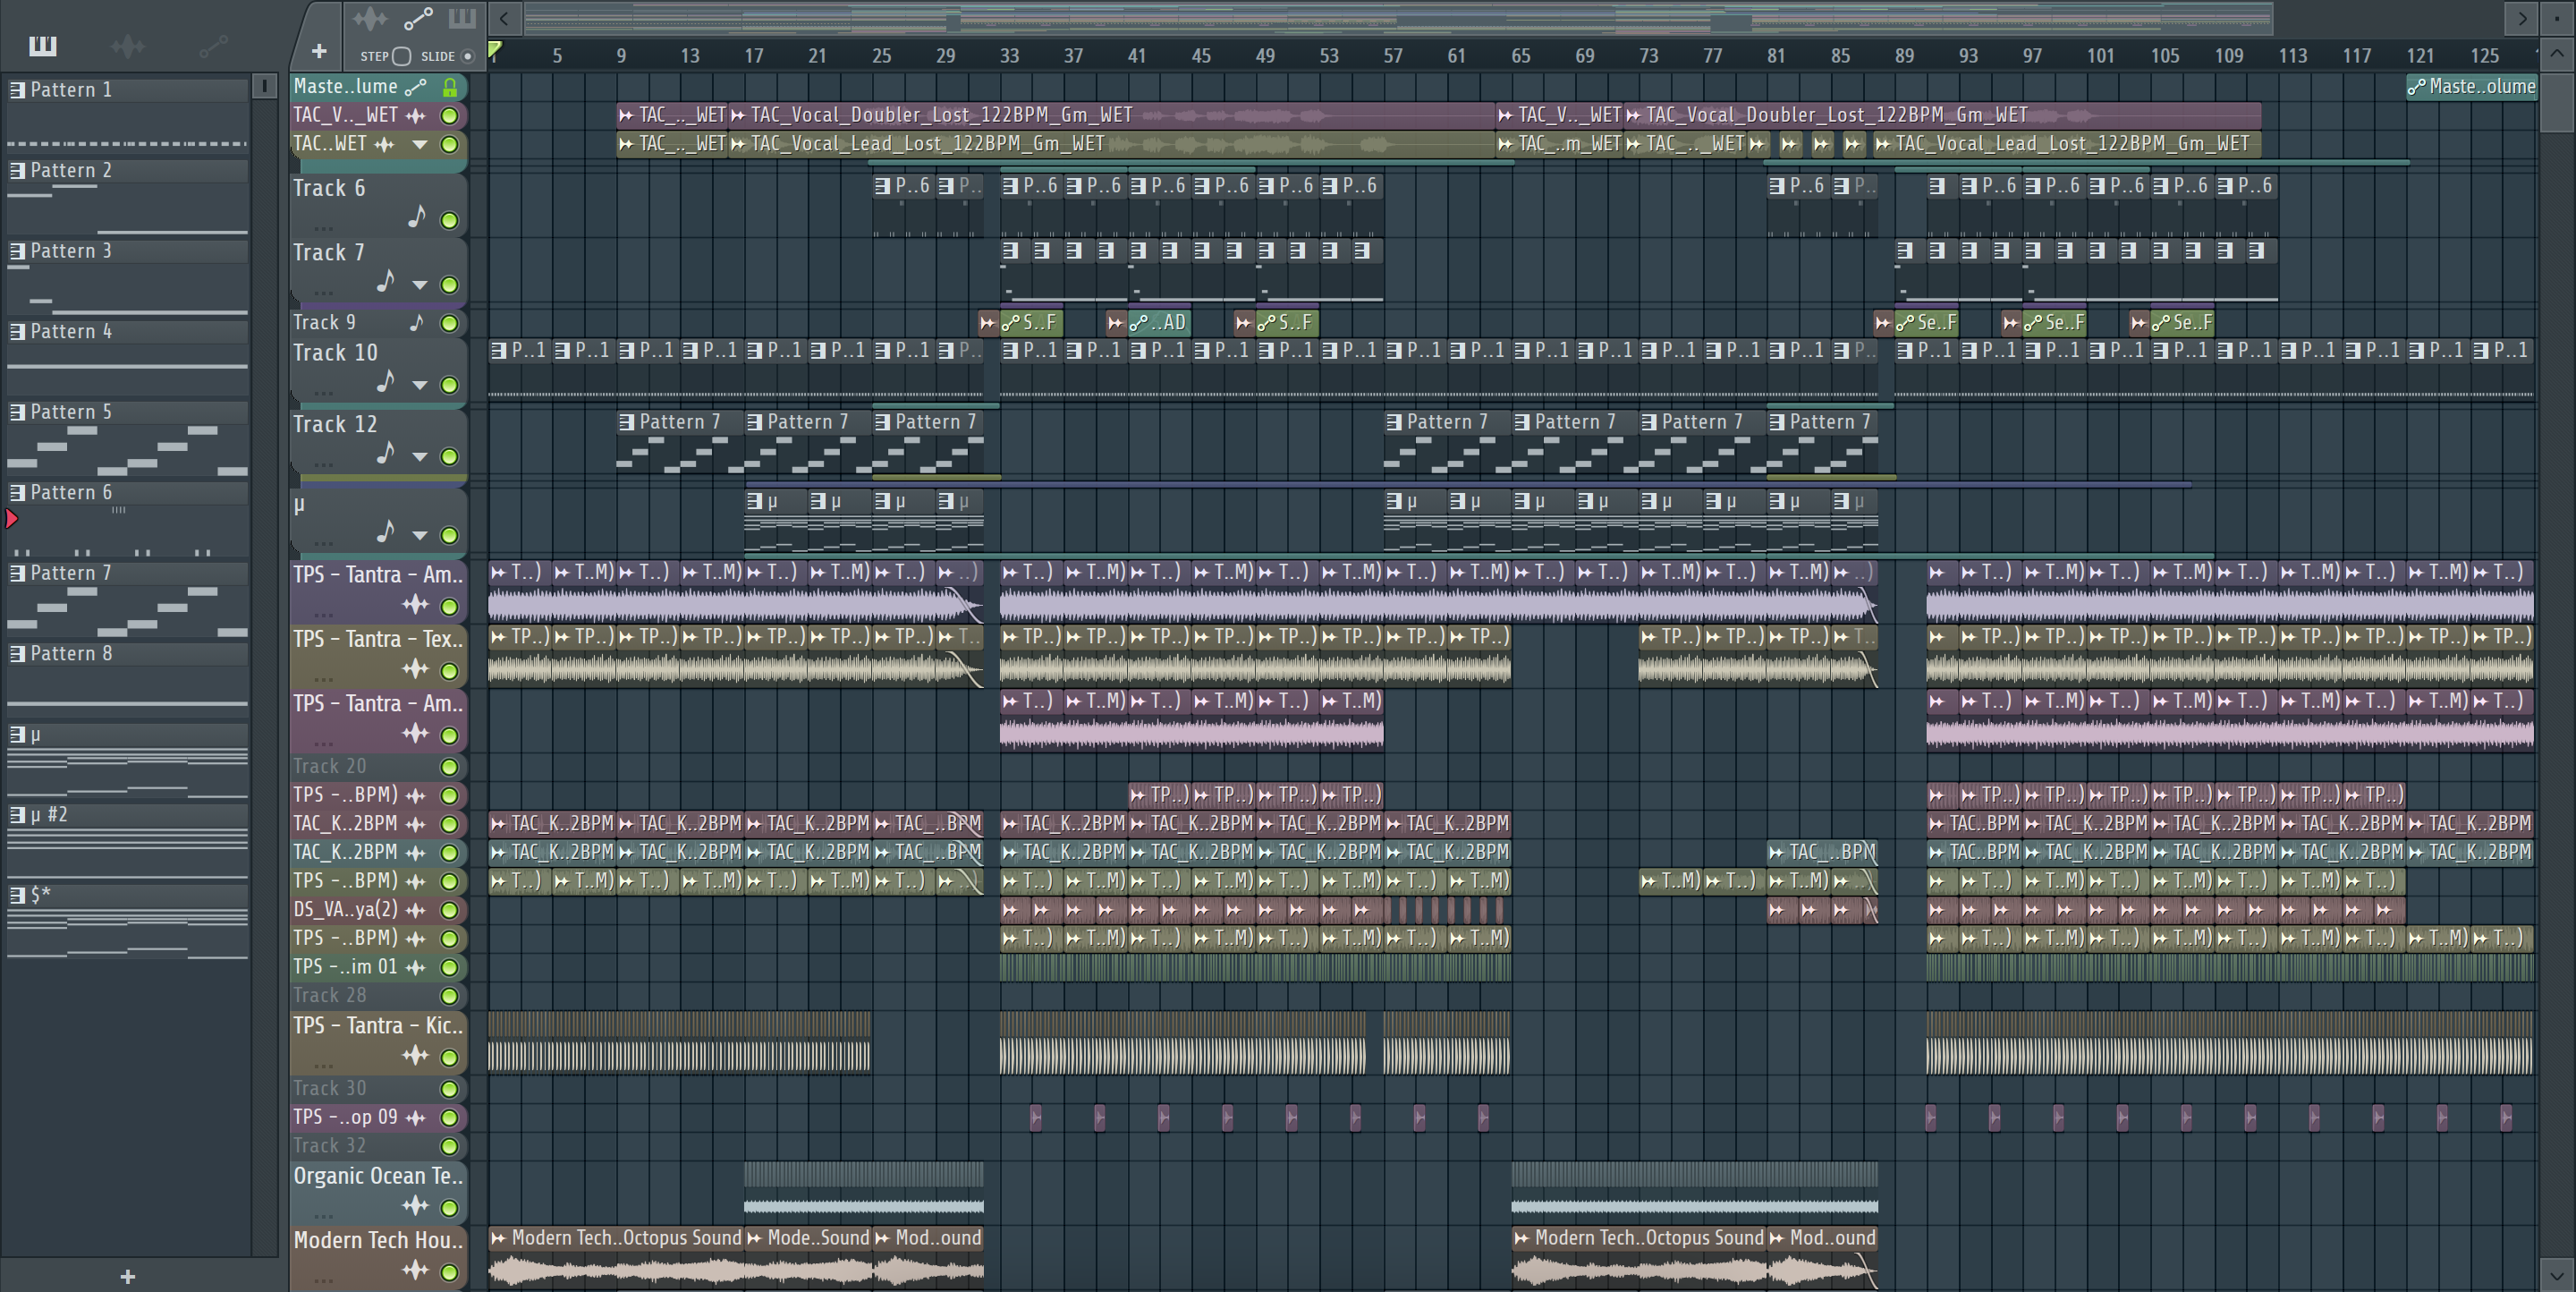Select the automation filter in the picker

[x=213, y=45]
